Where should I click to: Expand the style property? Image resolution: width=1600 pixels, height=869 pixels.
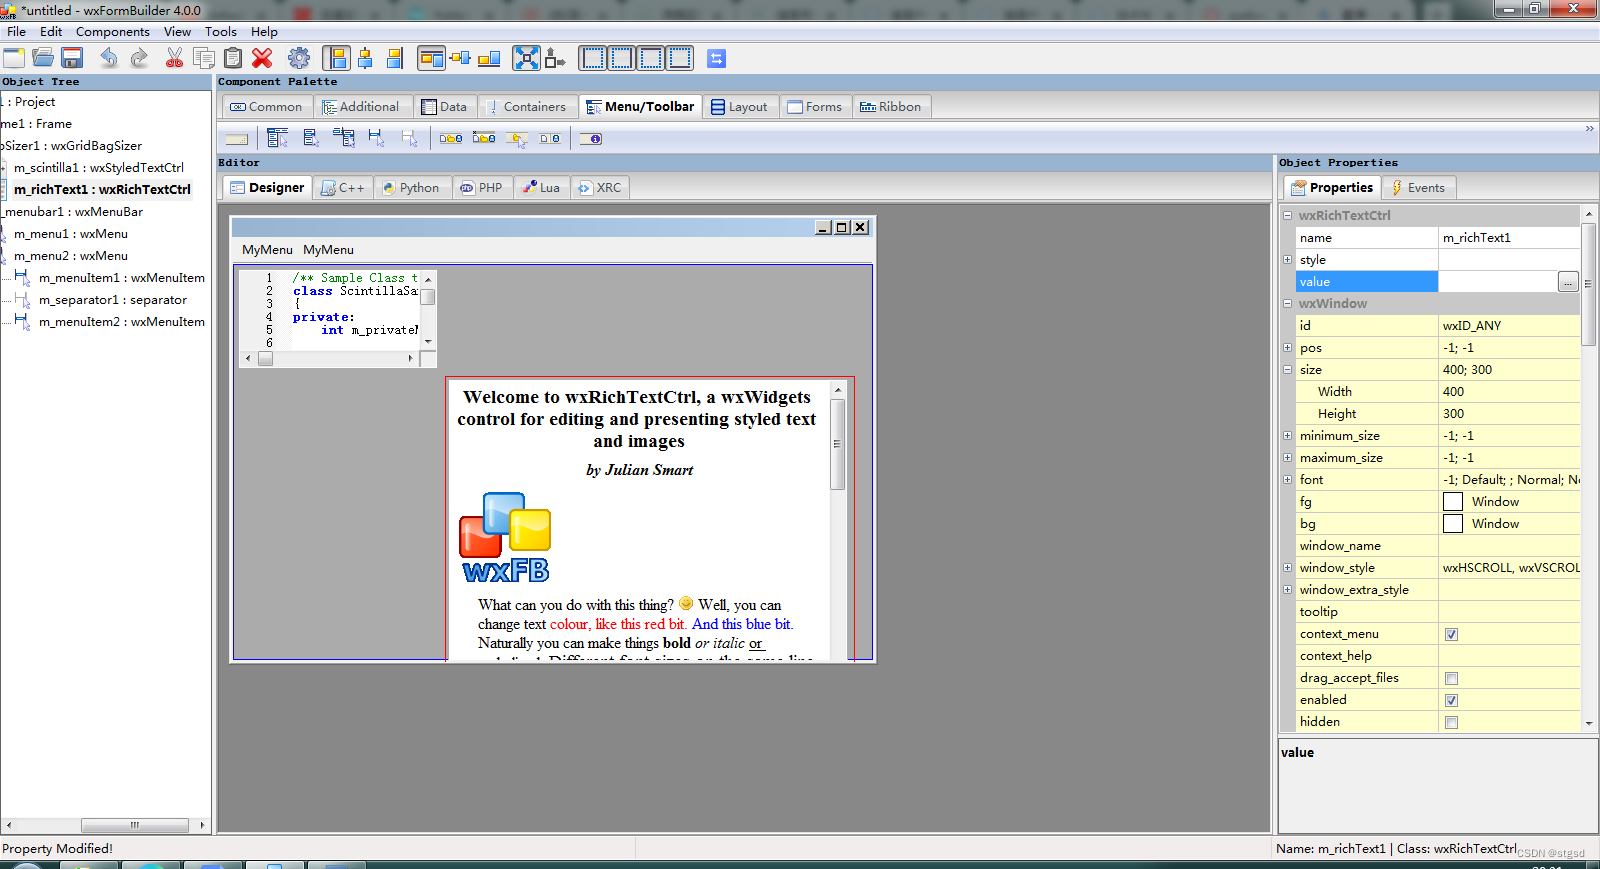pos(1288,259)
